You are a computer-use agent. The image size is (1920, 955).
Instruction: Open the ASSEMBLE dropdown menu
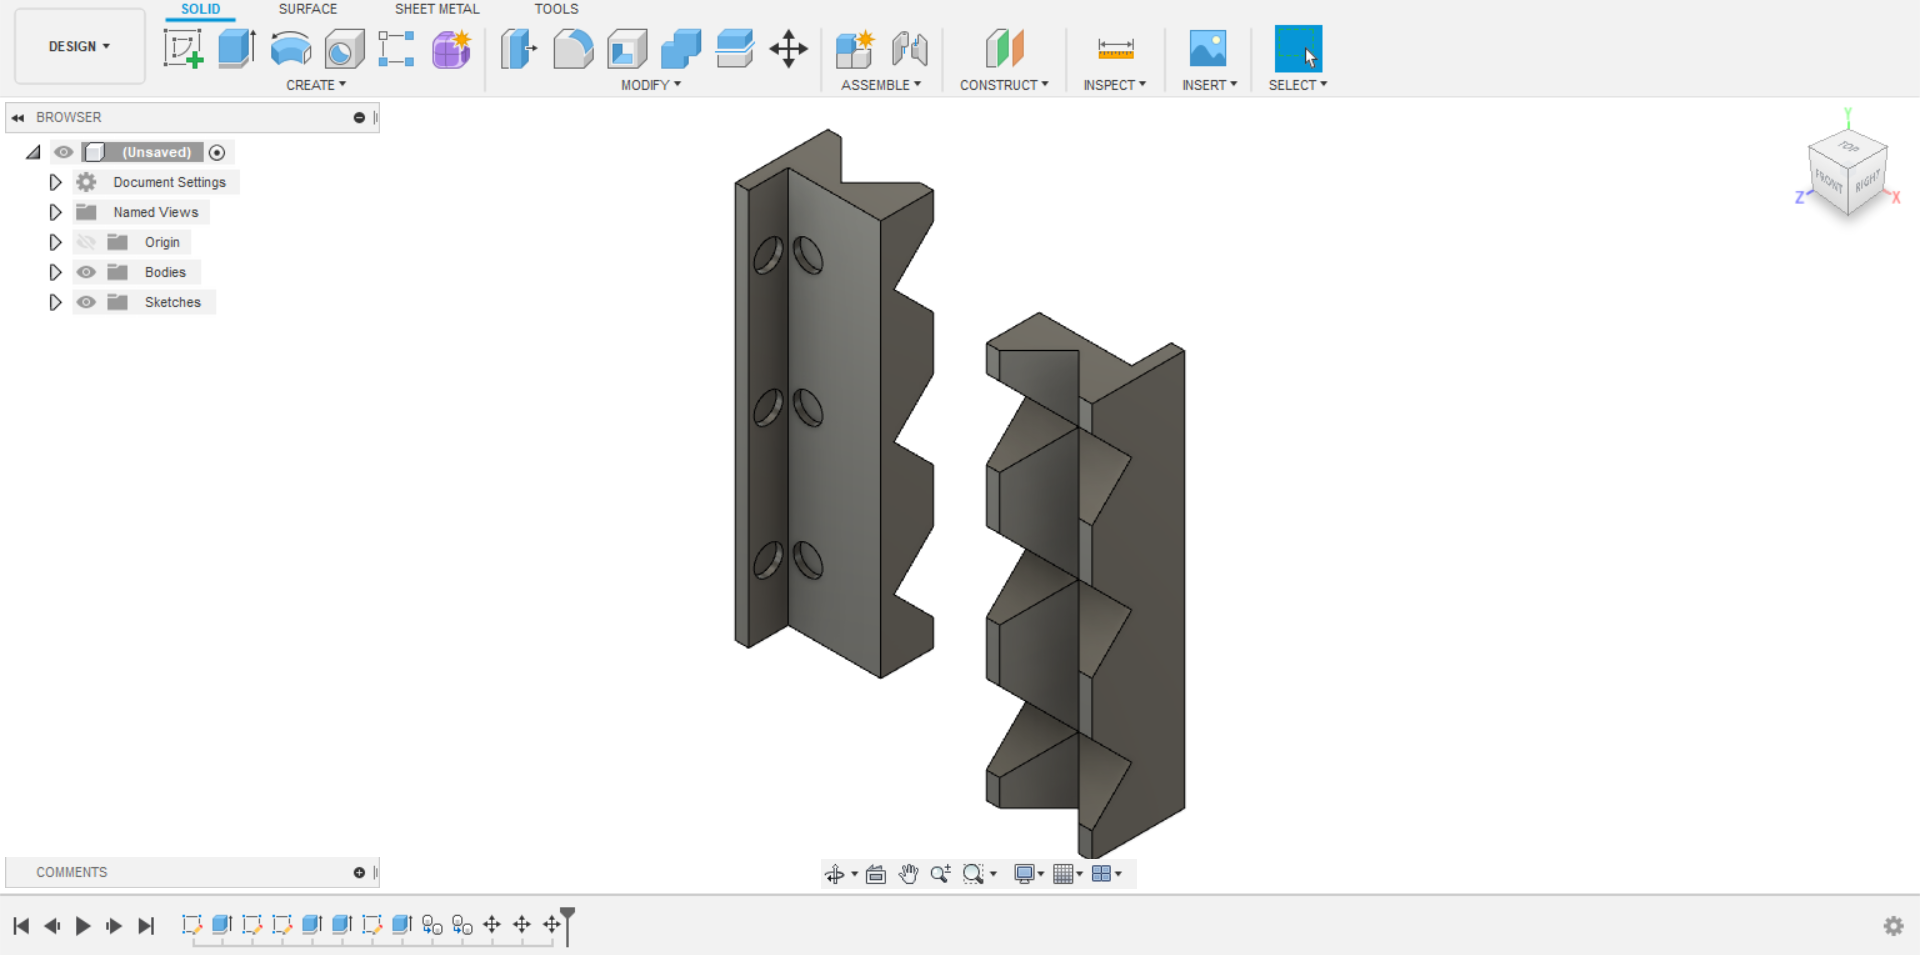[x=881, y=85]
